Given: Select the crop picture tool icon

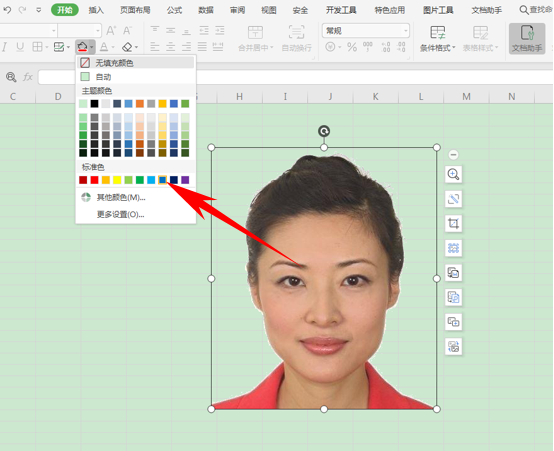Looking at the screenshot, I should (x=453, y=223).
